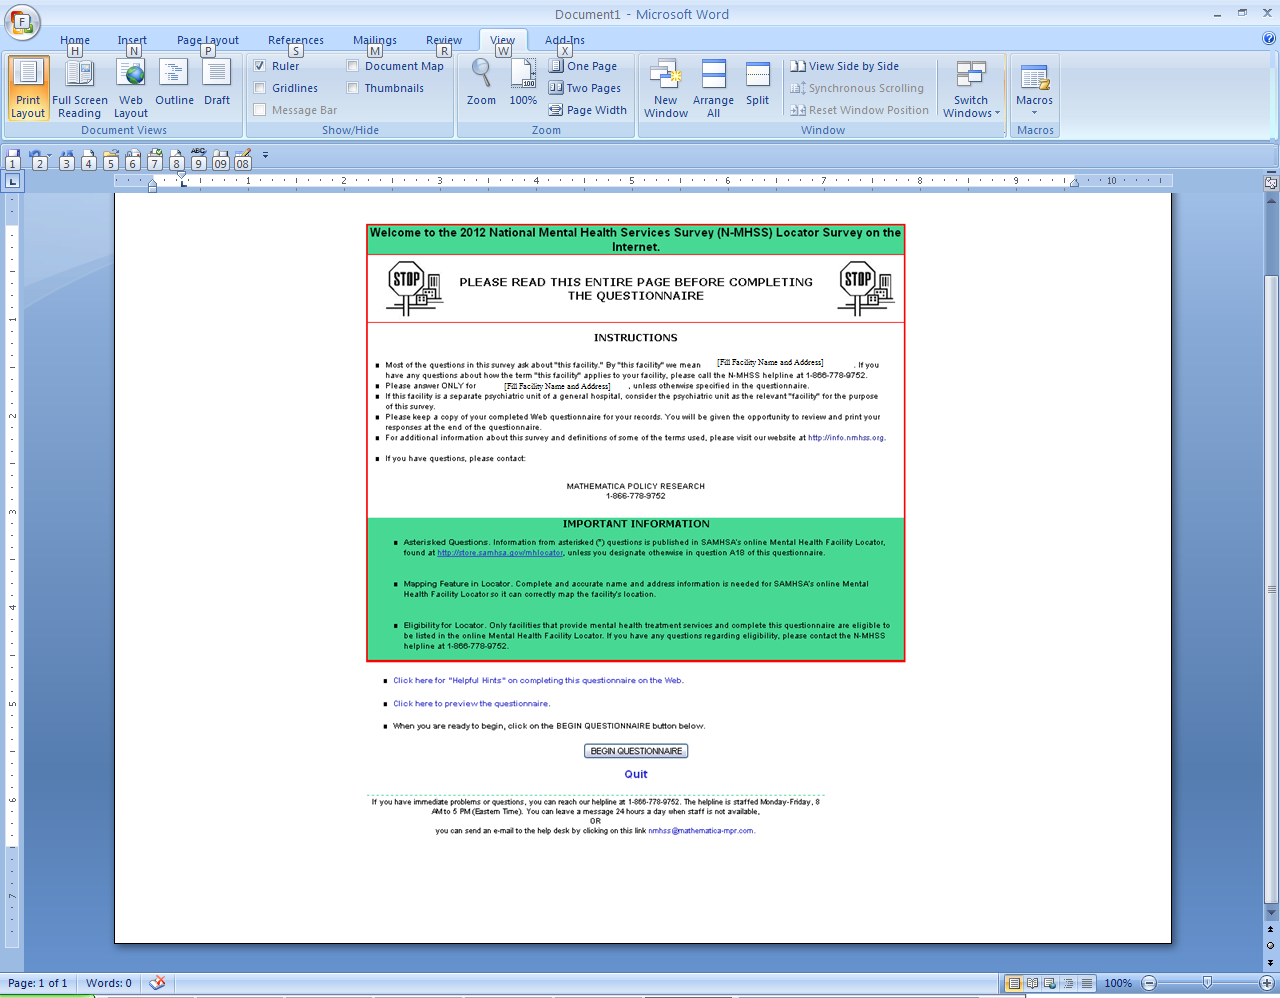Image resolution: width=1280 pixels, height=998 pixels.
Task: Go to the Mailings tab
Action: click(375, 41)
